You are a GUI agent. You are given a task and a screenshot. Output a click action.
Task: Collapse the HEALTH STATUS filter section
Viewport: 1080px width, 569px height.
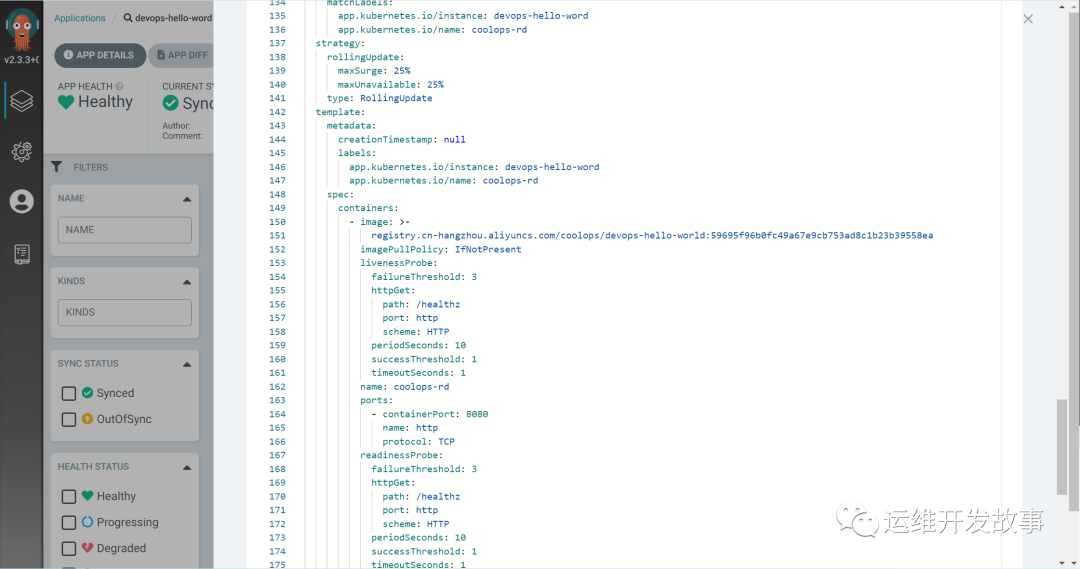(x=187, y=468)
